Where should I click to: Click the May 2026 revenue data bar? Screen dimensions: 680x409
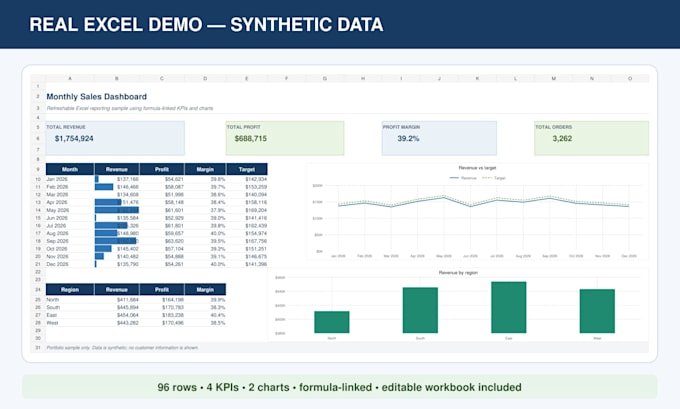[117, 210]
